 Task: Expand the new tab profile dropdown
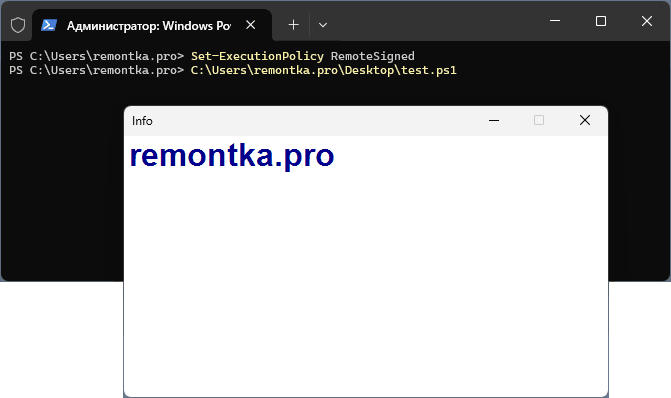coord(323,25)
